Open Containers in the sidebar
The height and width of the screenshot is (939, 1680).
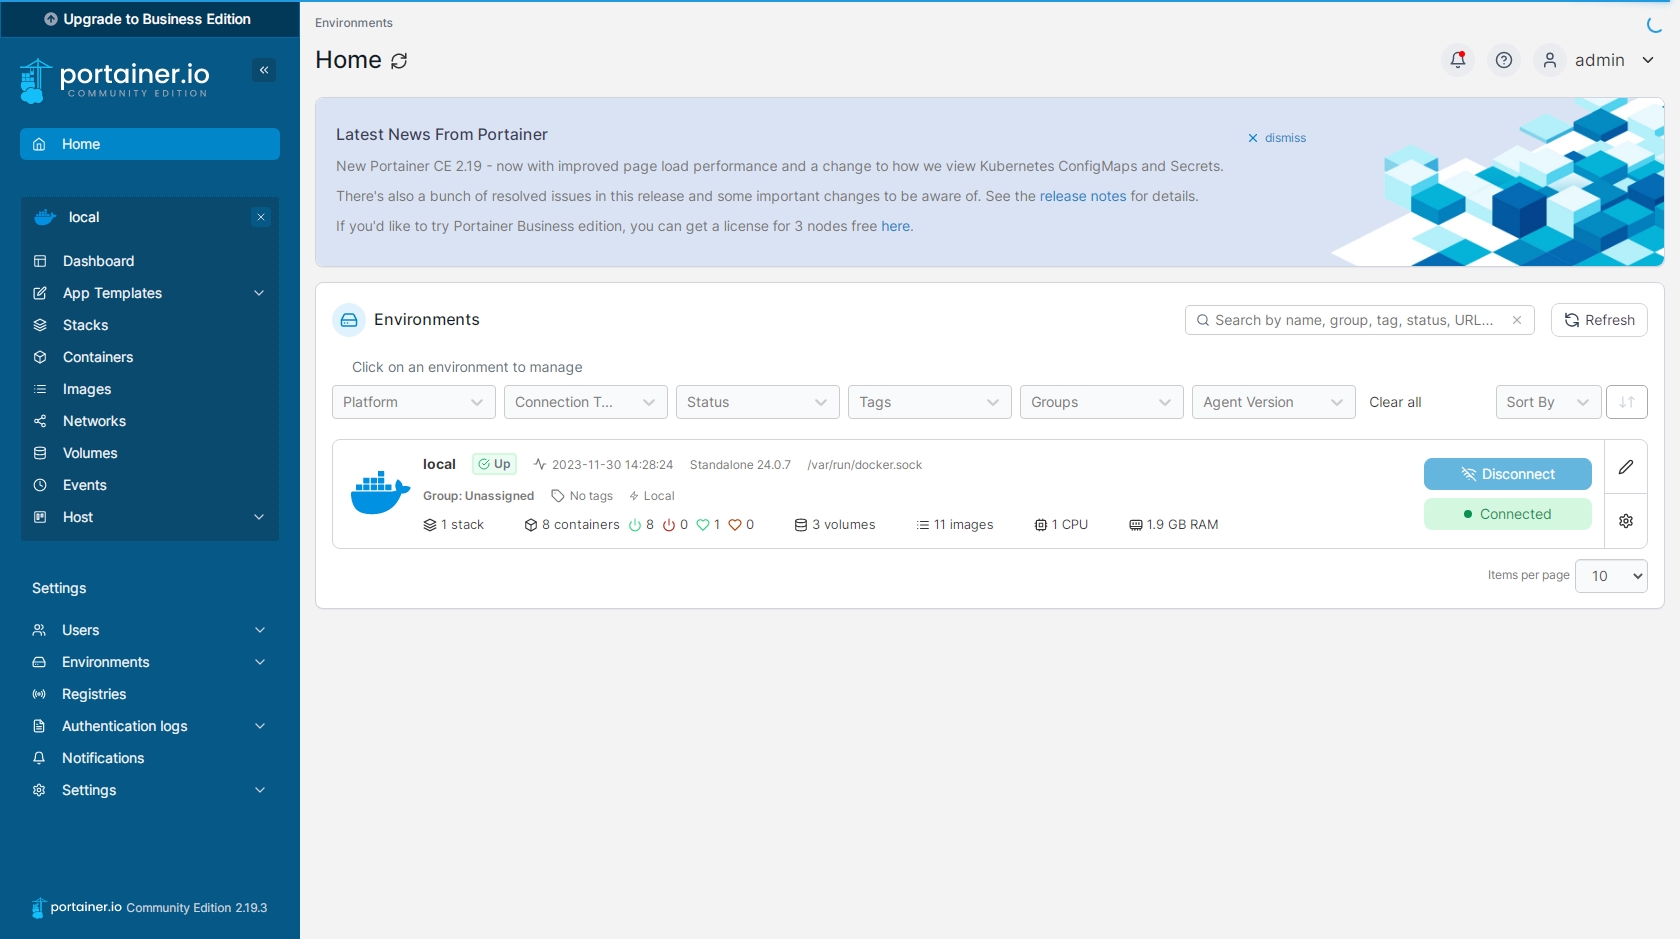click(150, 357)
